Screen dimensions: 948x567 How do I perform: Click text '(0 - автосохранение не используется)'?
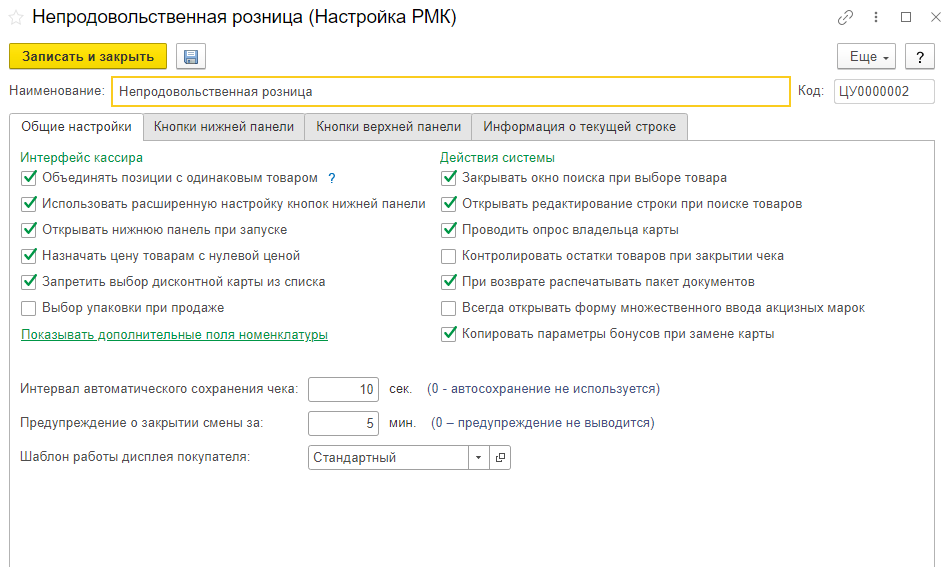544,389
